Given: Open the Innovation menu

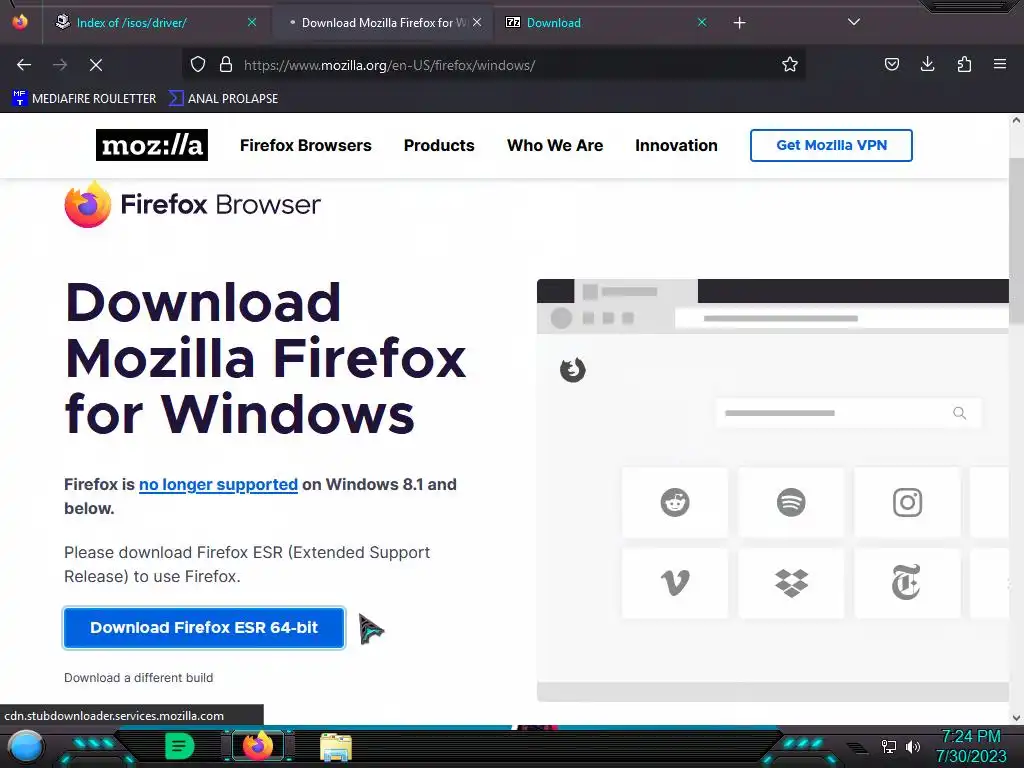Looking at the screenshot, I should pos(677,145).
